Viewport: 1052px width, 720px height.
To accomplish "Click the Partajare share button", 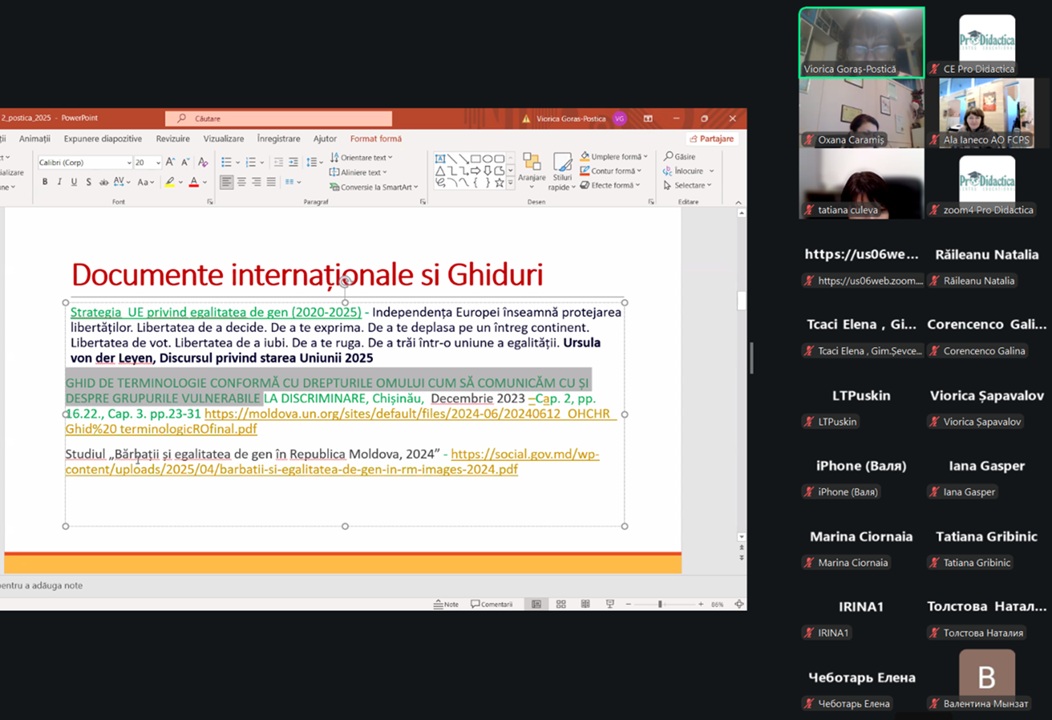I will (x=712, y=139).
